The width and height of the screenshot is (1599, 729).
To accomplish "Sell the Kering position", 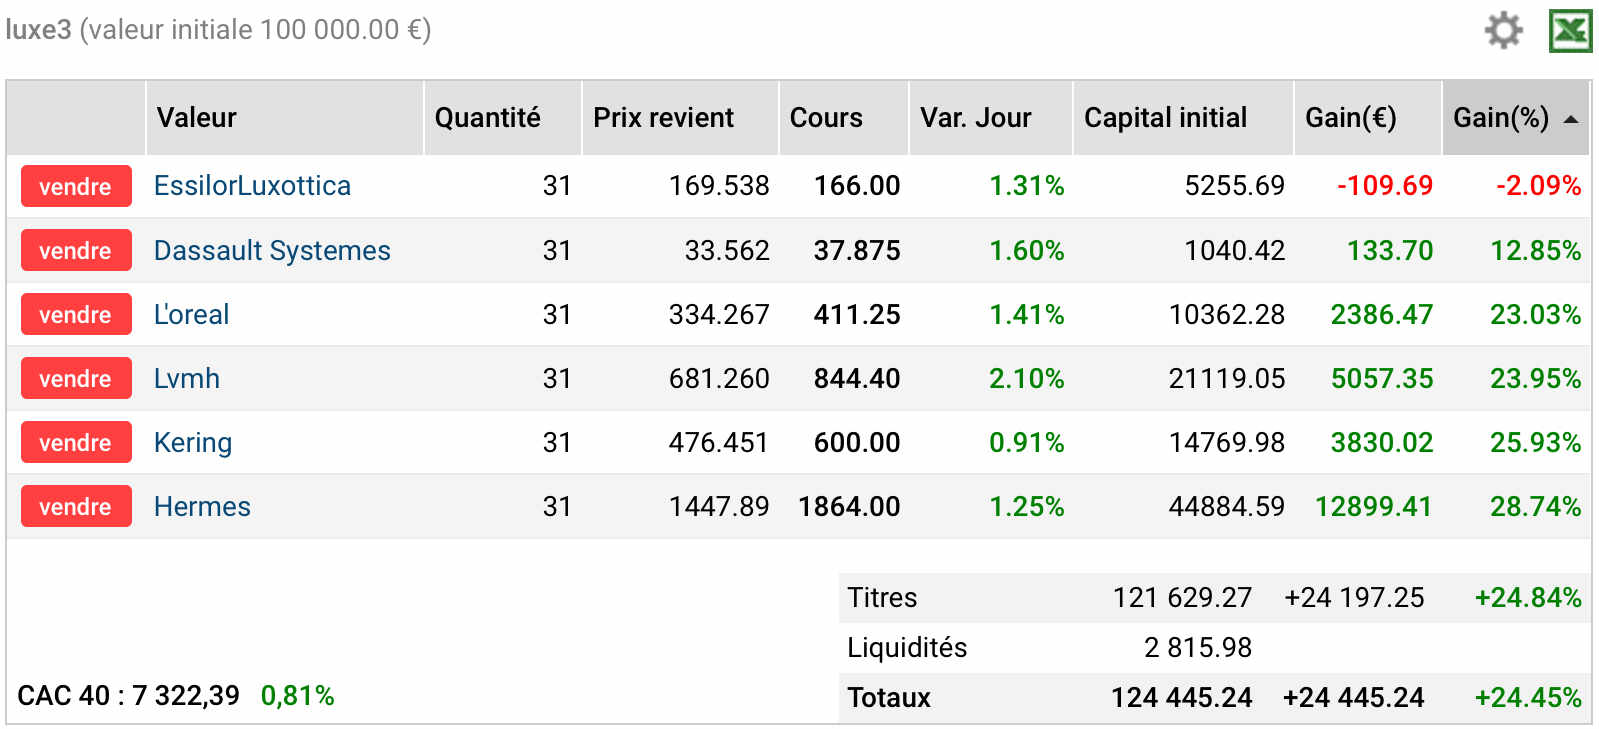I will pyautogui.click(x=76, y=442).
